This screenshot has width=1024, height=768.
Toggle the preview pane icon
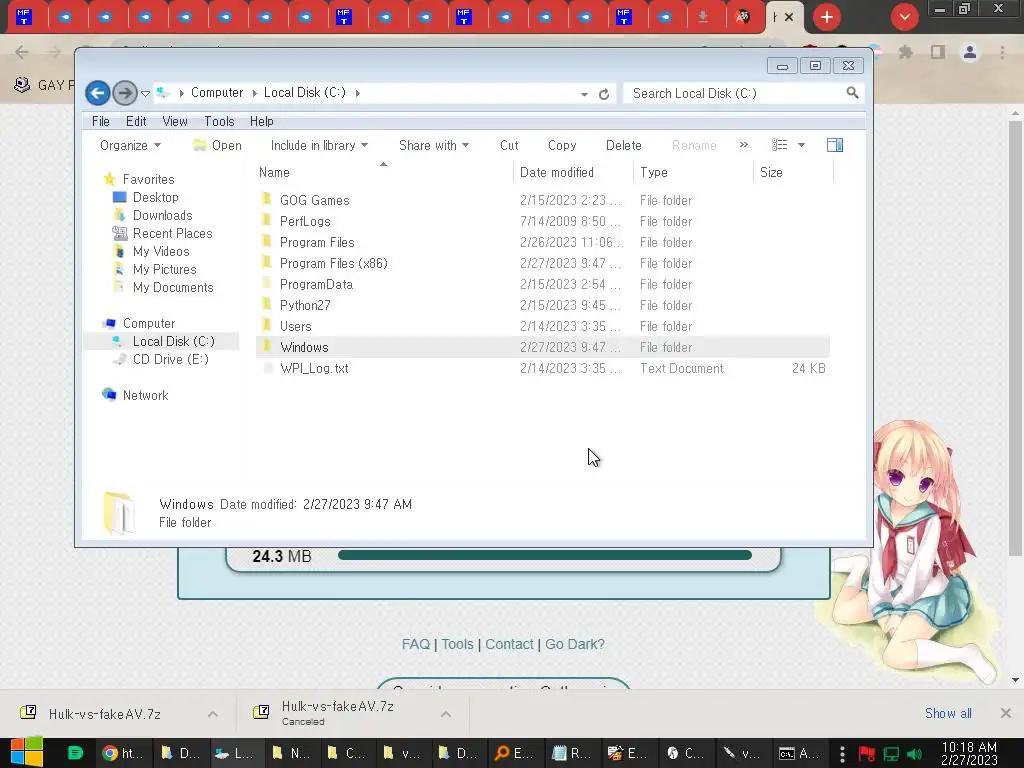835,145
